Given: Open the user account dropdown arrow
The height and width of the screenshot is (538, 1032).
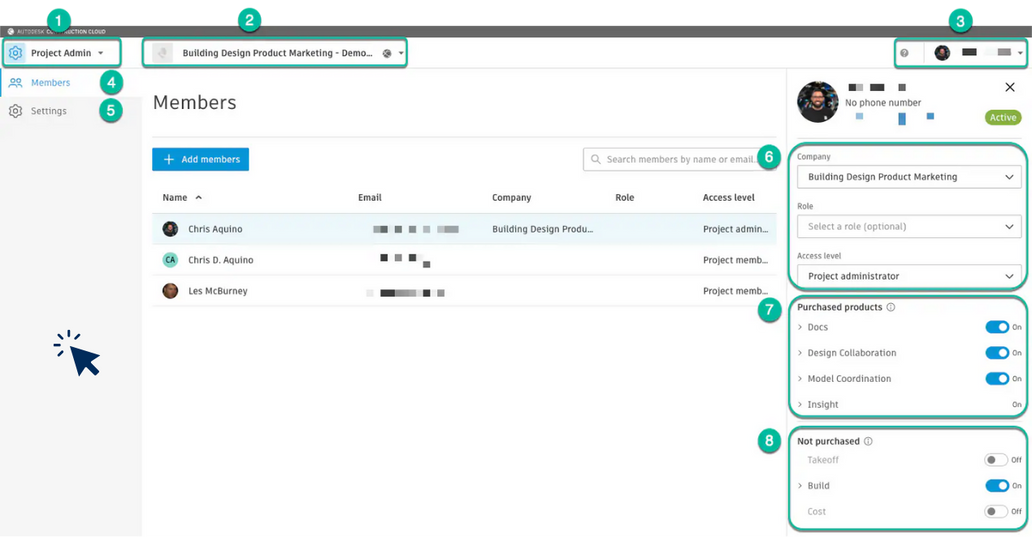Looking at the screenshot, I should pos(1020,53).
